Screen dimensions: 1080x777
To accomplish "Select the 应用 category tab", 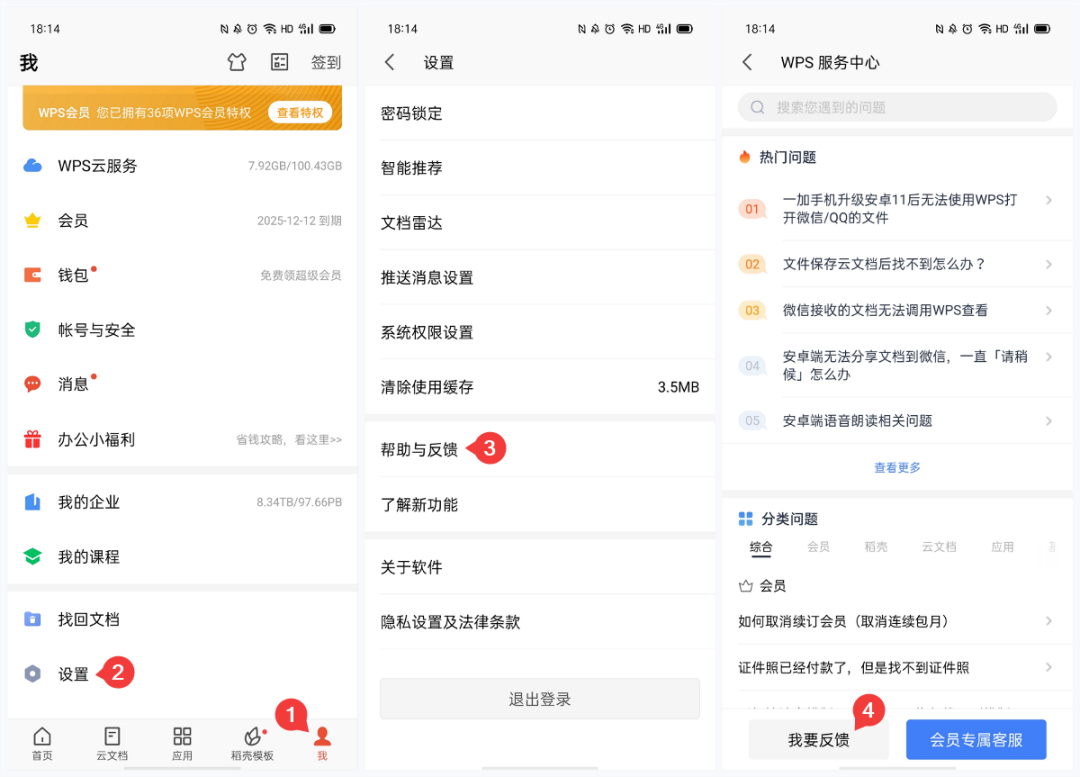I will click(1002, 547).
